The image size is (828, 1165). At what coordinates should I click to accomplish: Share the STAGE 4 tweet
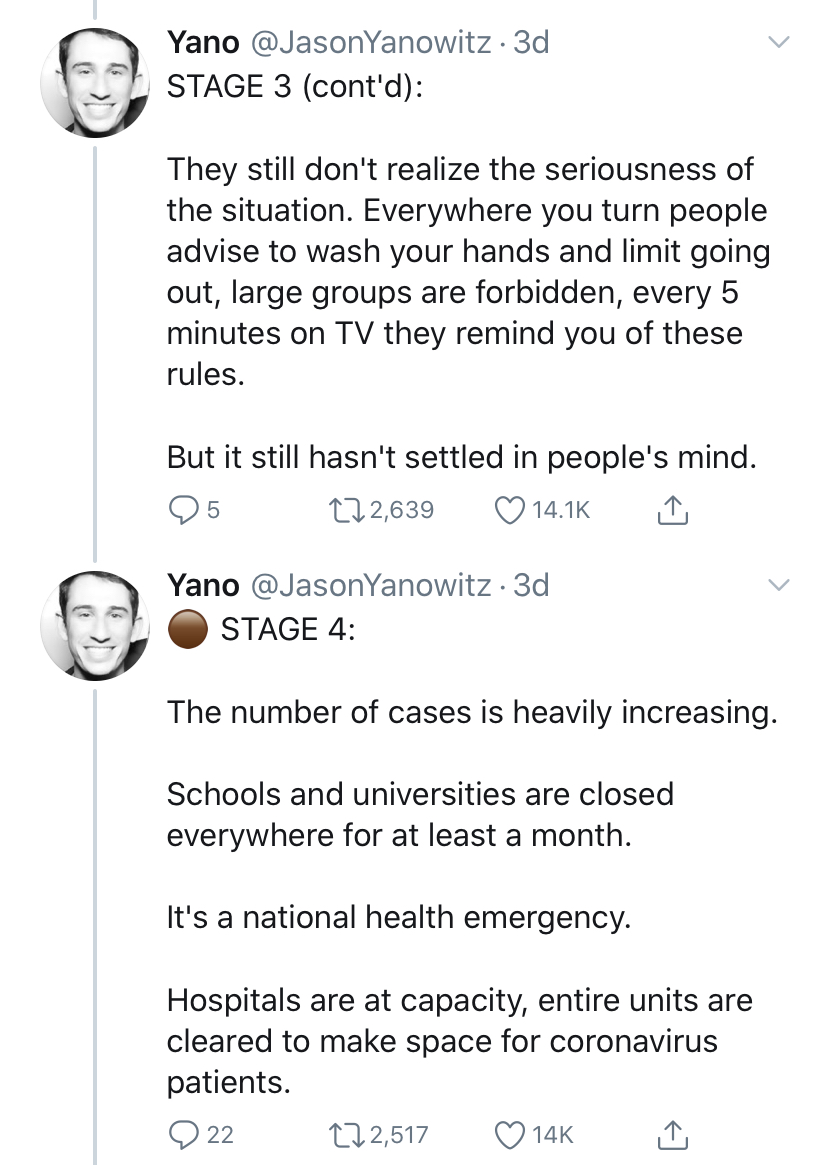[672, 1134]
